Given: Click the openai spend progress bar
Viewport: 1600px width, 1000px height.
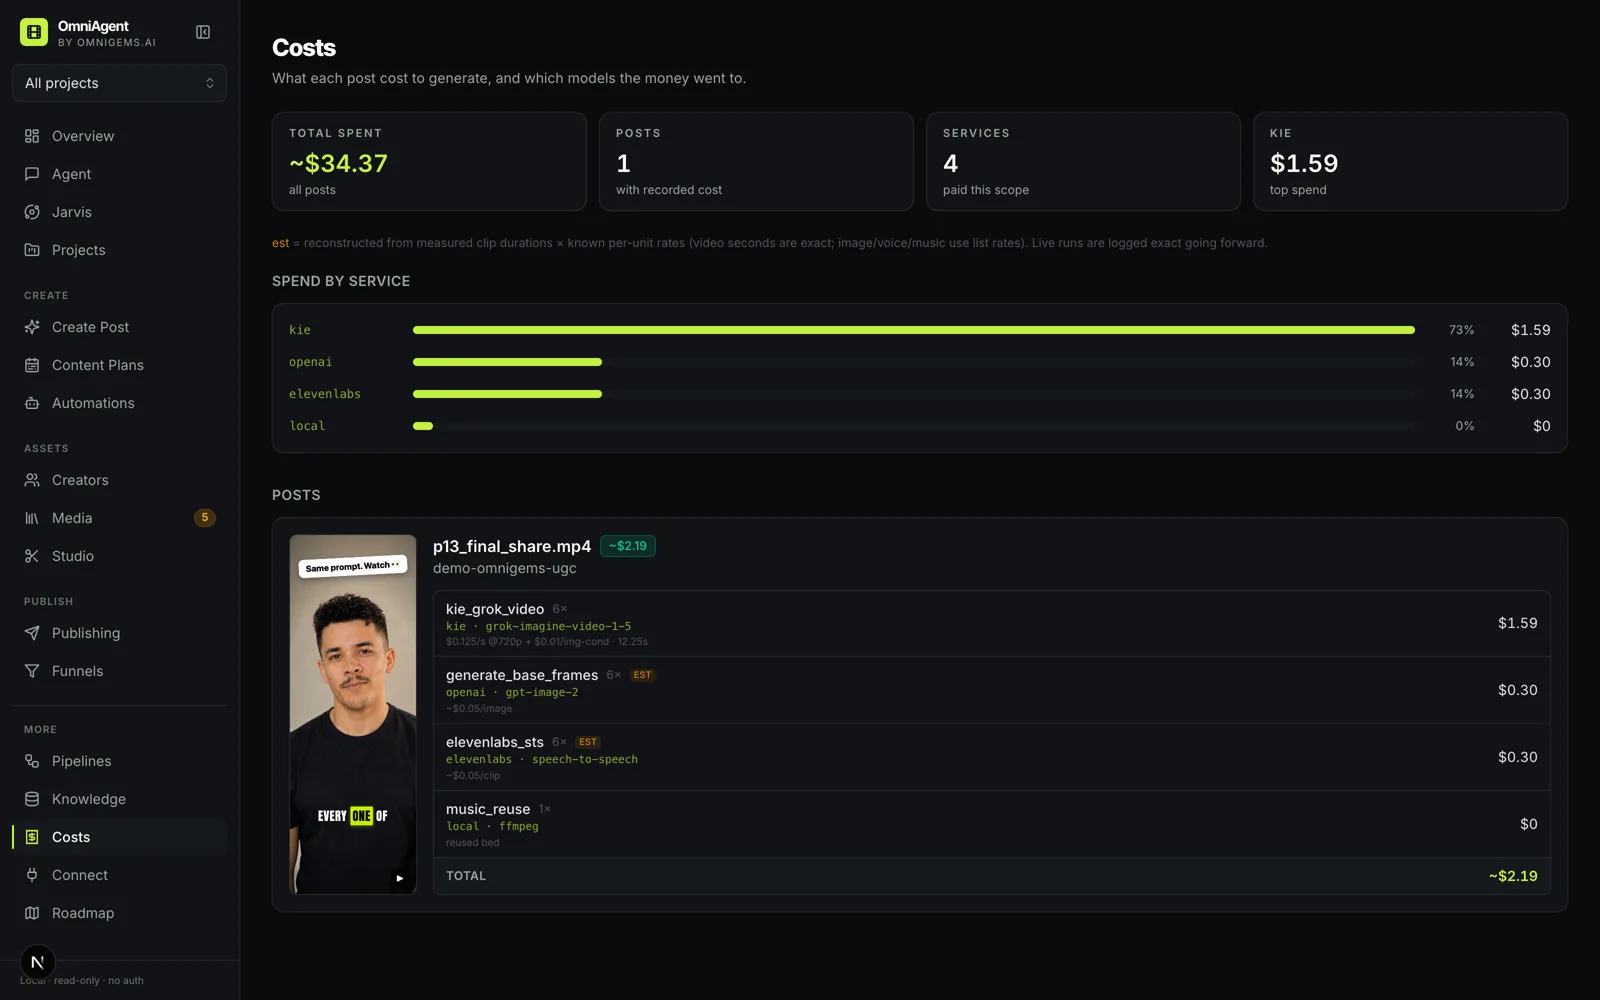Looking at the screenshot, I should (914, 362).
